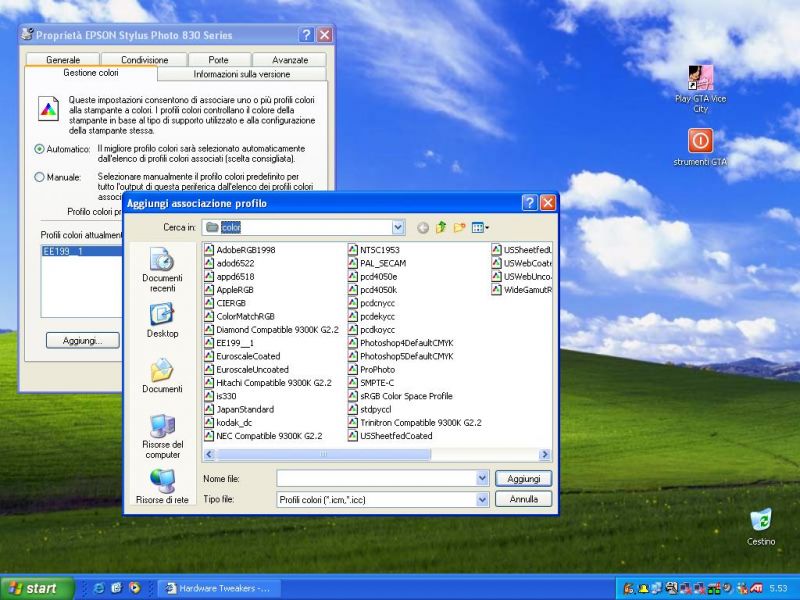Expand the Nome file dropdown arrow

[x=482, y=478]
